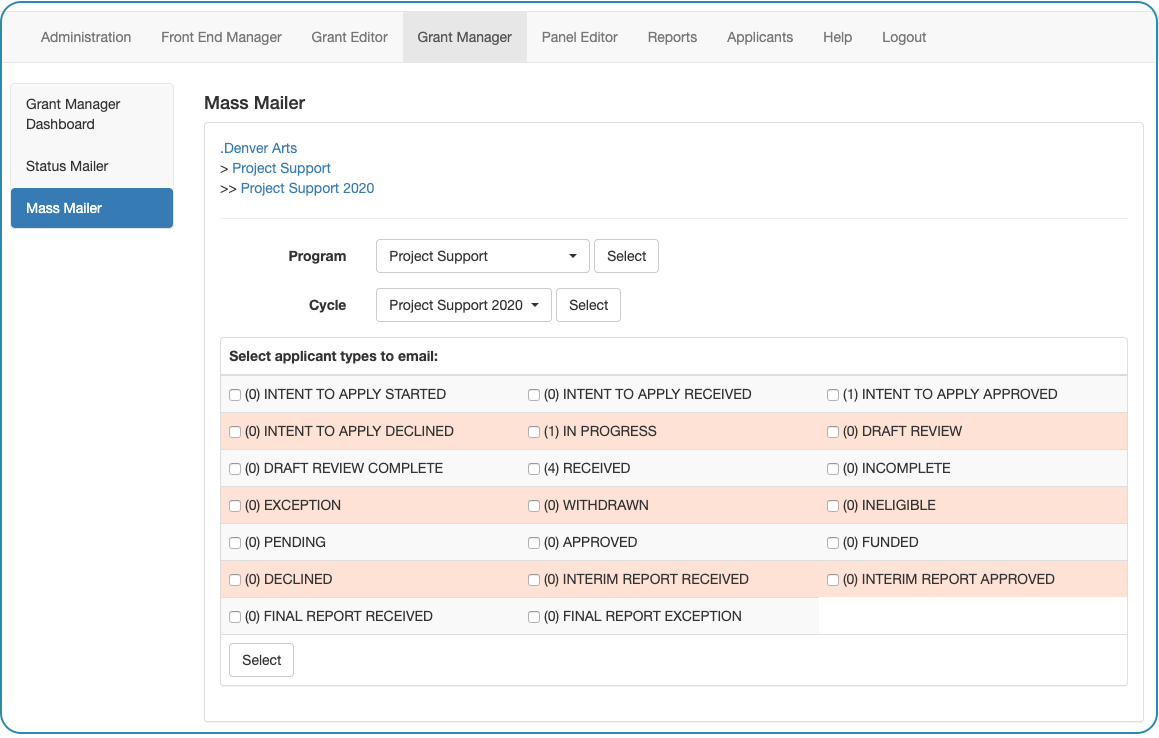Image resolution: width=1159 pixels, height=738 pixels.
Task: Click the Select button next to Program
Action: (x=626, y=256)
